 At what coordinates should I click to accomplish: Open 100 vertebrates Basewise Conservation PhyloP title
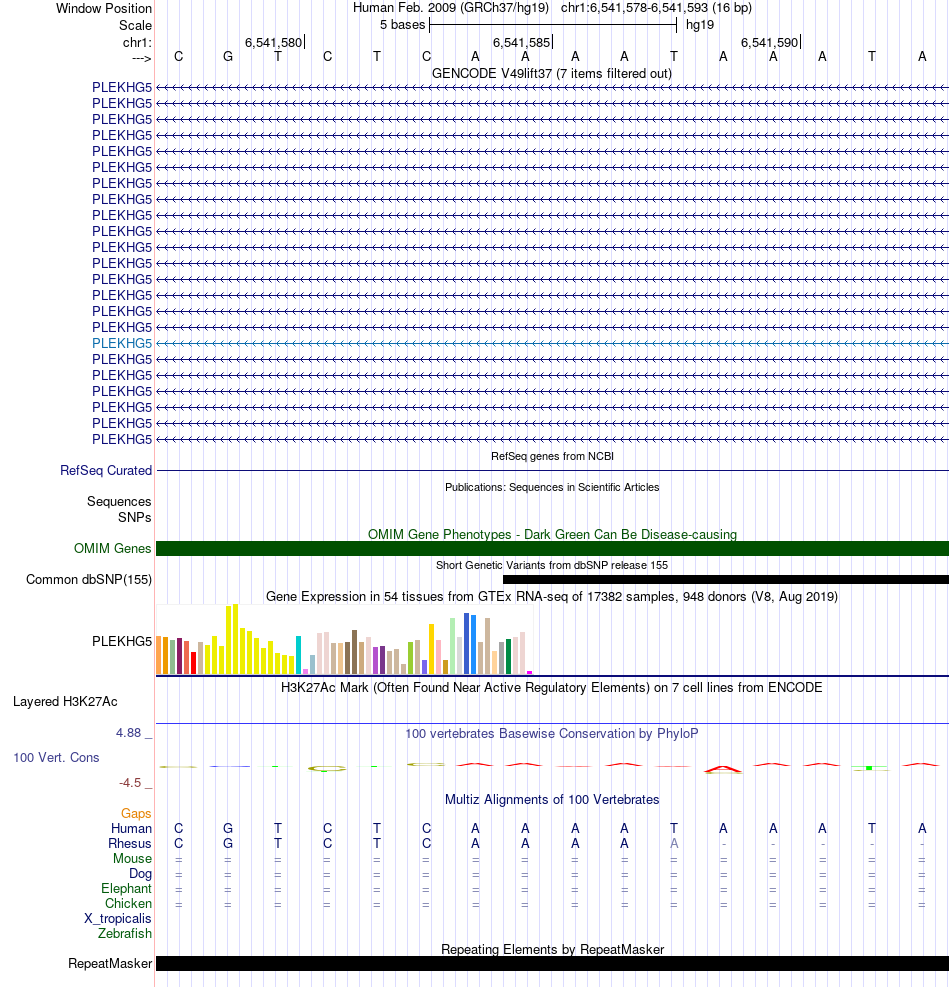[551, 734]
